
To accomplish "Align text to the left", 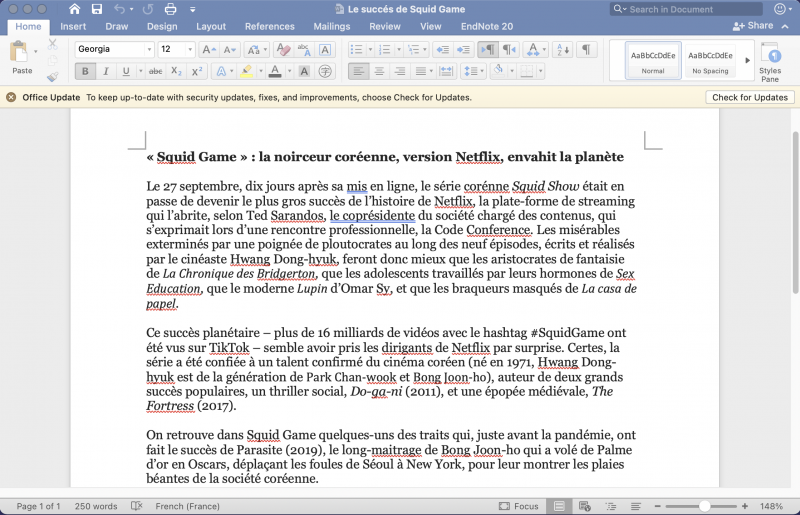I will [359, 71].
